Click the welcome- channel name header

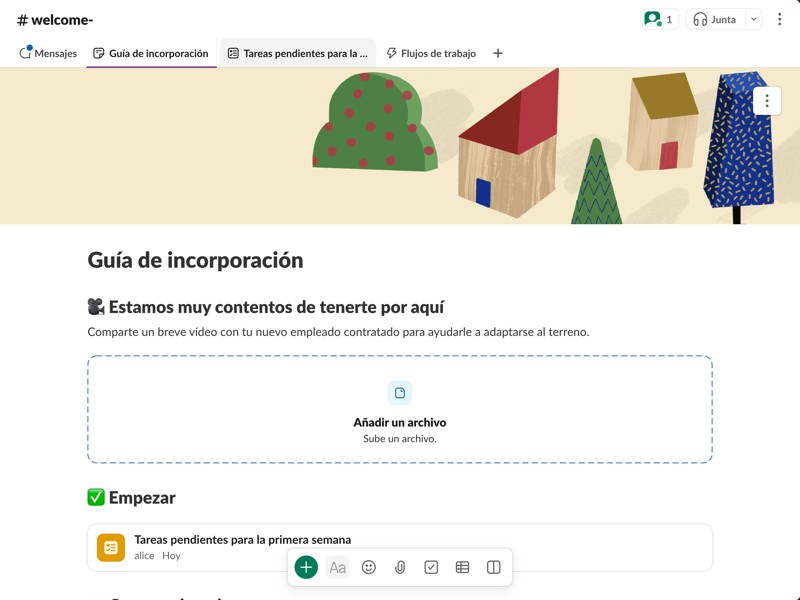point(55,20)
